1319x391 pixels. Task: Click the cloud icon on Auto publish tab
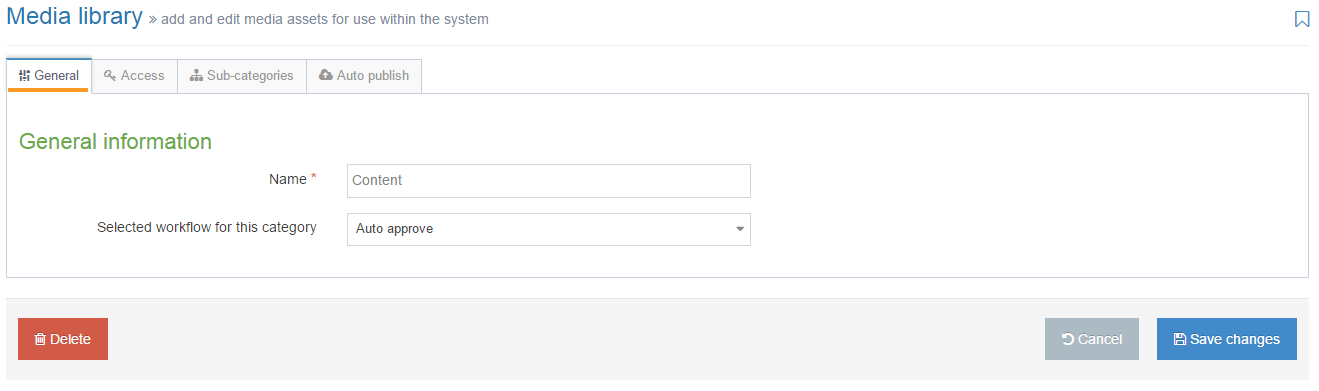[326, 76]
